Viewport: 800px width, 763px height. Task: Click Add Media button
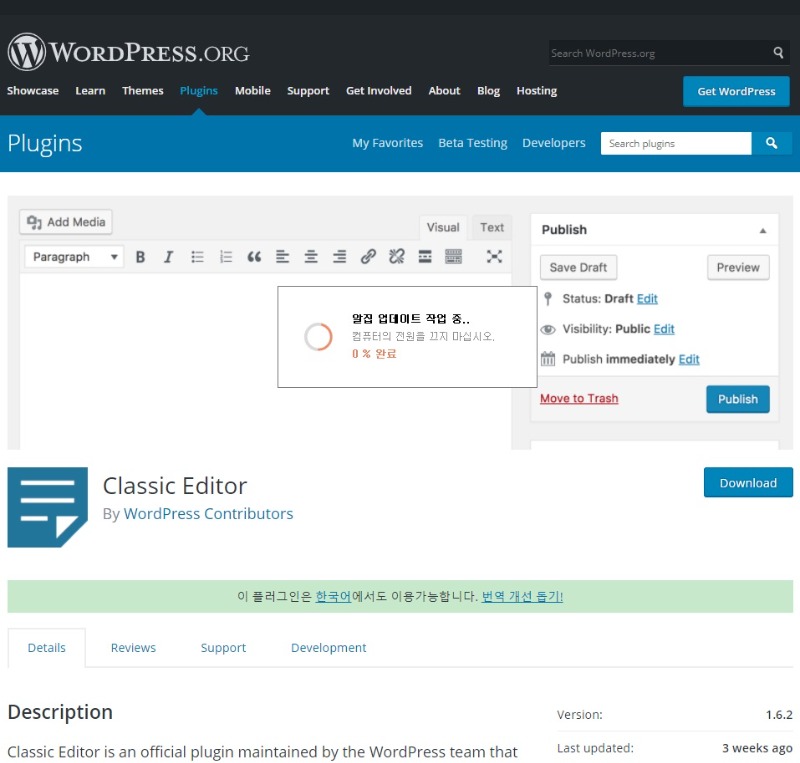click(x=66, y=222)
